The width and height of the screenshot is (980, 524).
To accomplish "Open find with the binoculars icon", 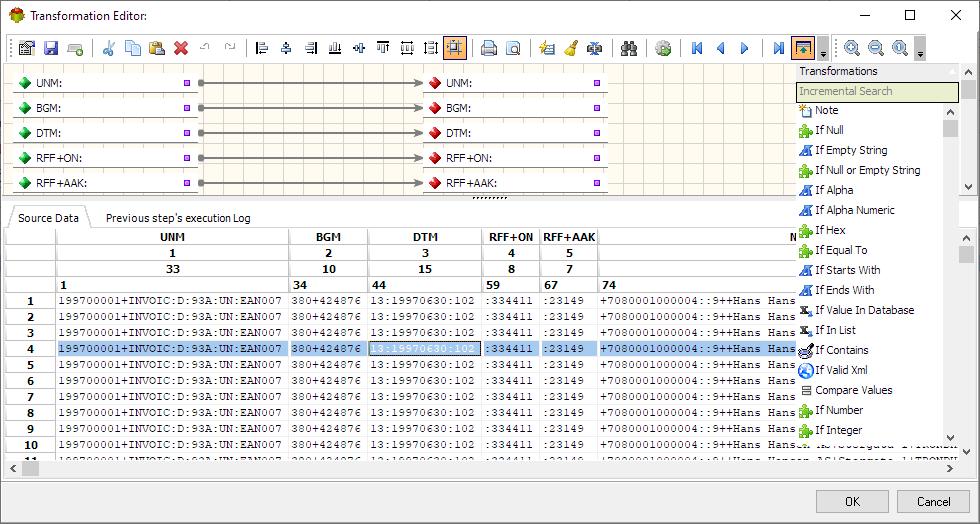I will (x=629, y=48).
